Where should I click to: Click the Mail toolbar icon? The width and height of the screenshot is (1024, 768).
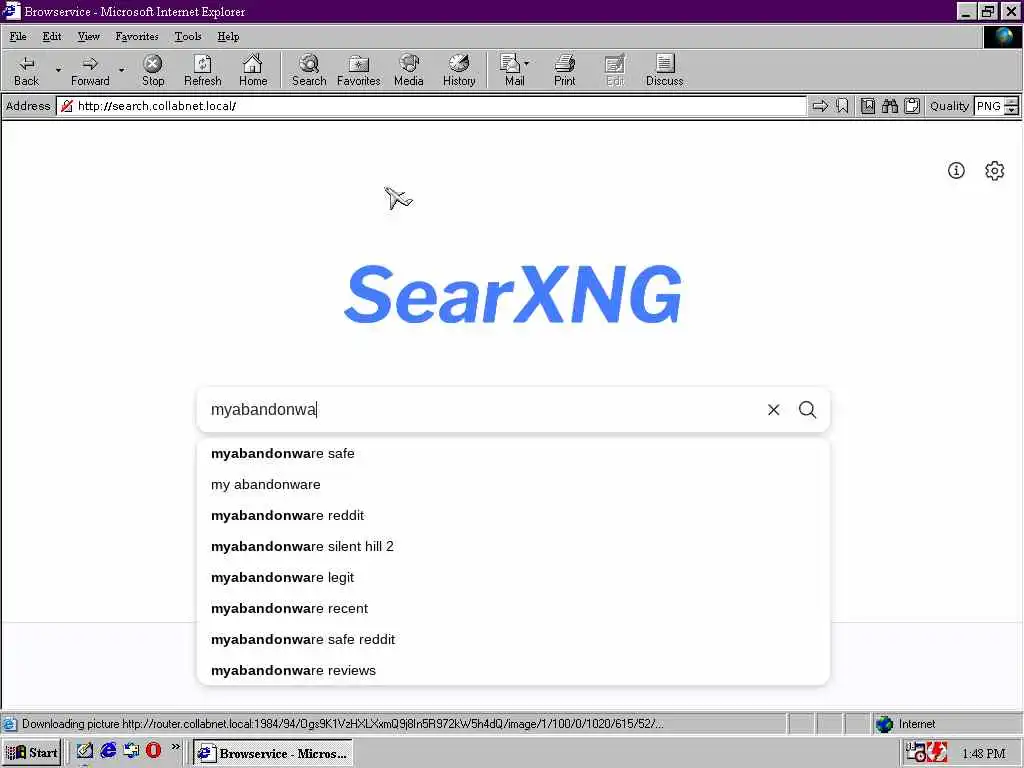pos(511,71)
